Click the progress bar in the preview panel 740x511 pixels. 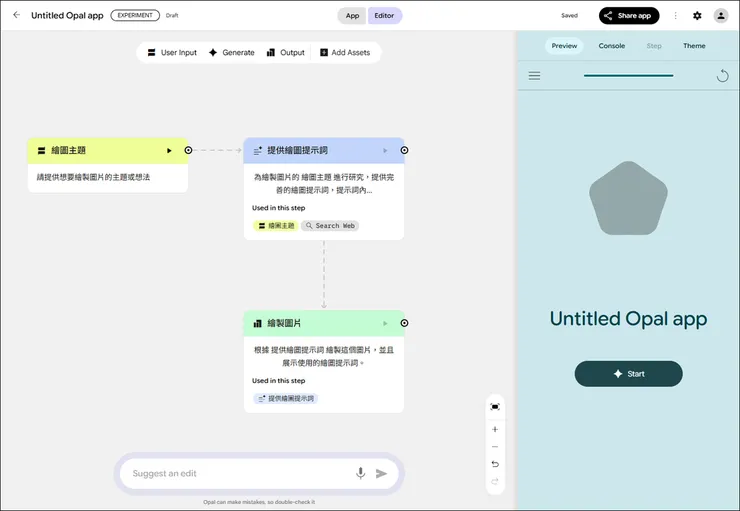click(628, 75)
